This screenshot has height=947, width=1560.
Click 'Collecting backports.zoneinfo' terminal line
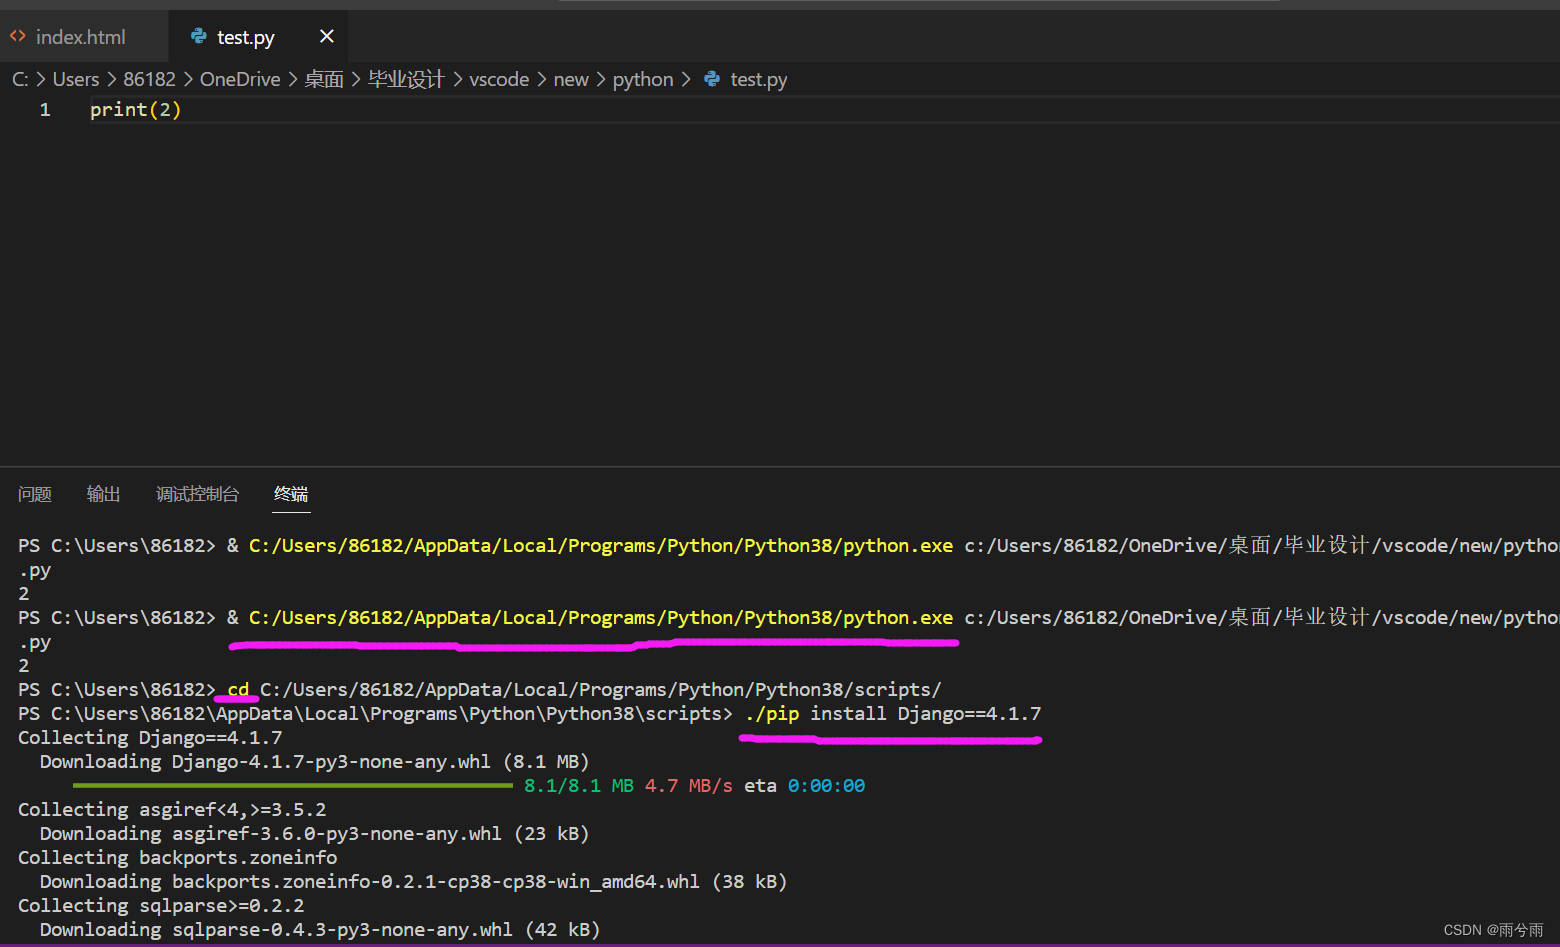178,858
